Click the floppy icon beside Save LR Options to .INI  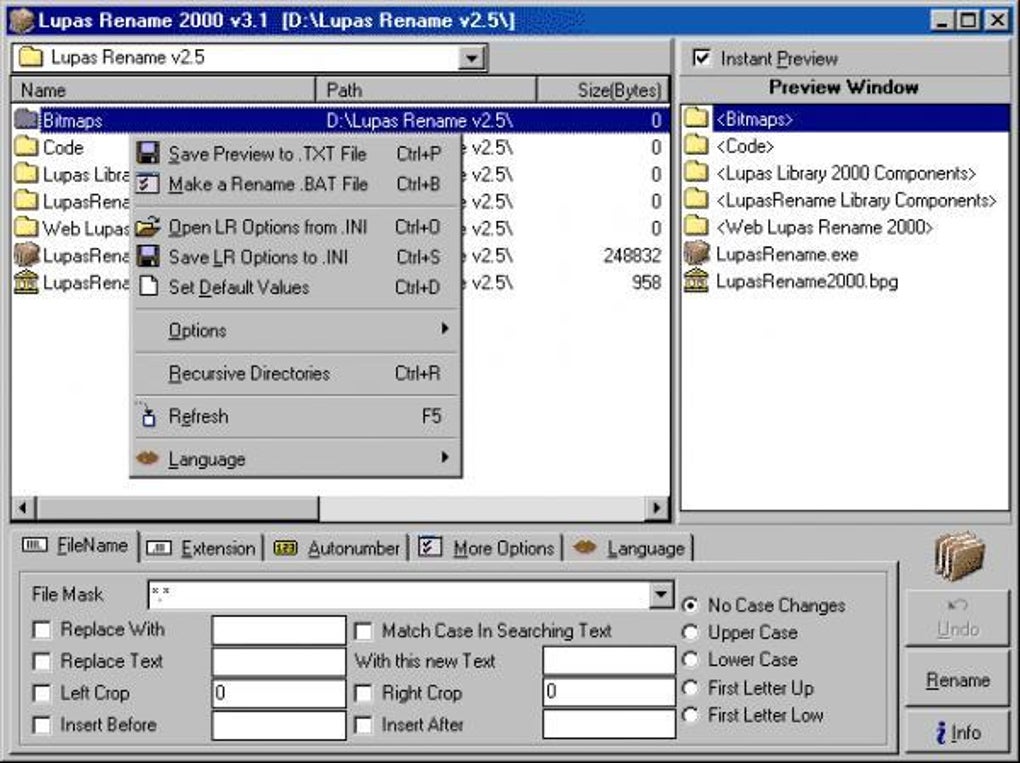148,257
